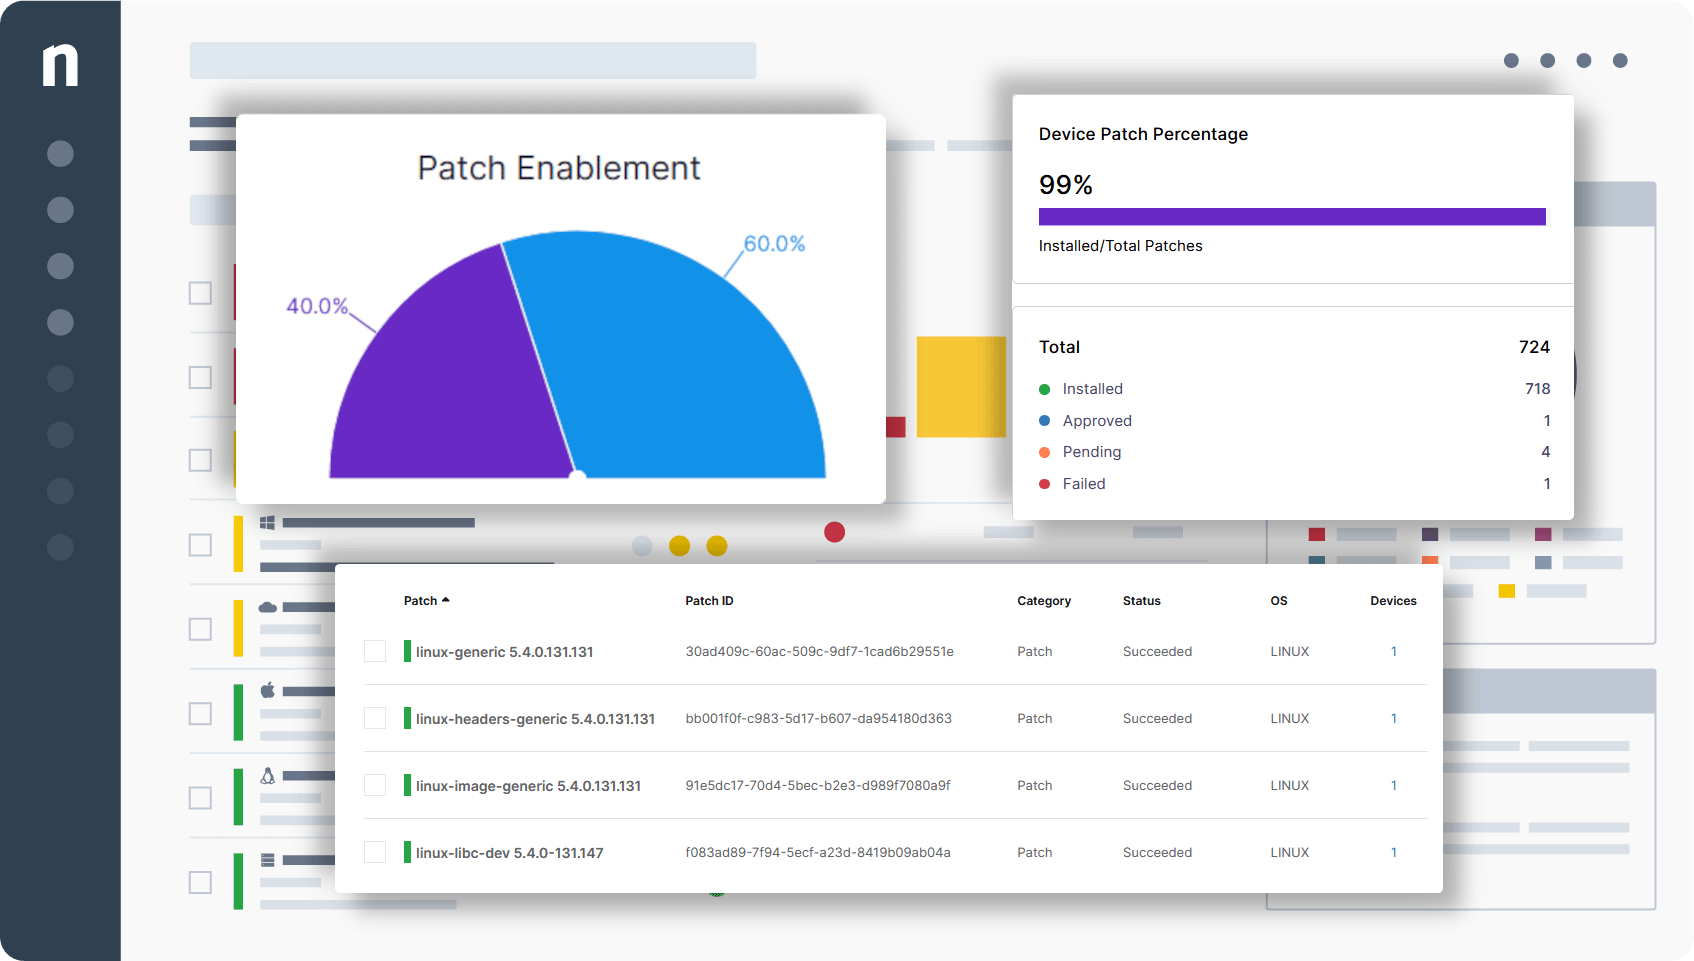The width and height of the screenshot is (1694, 961).
Task: Click the Status column header to sort
Action: click(x=1140, y=601)
